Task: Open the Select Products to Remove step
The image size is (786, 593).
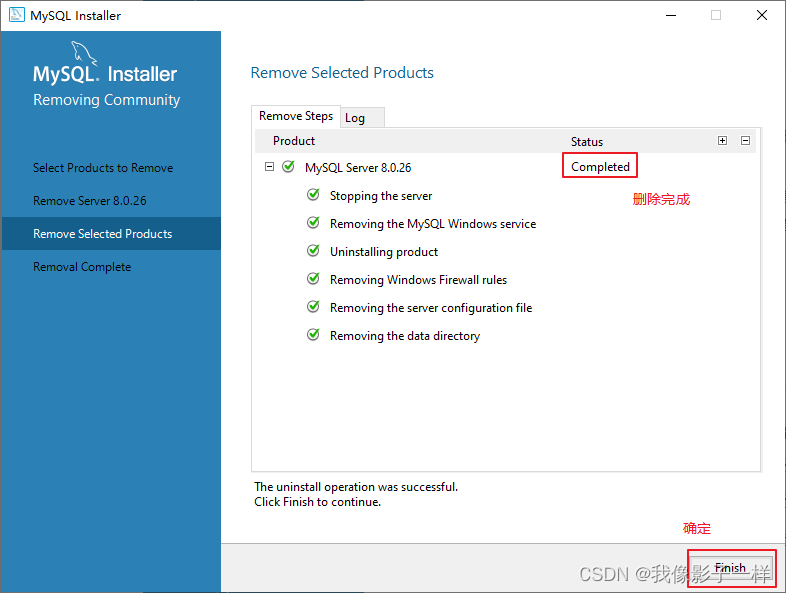Action: pyautogui.click(x=103, y=168)
